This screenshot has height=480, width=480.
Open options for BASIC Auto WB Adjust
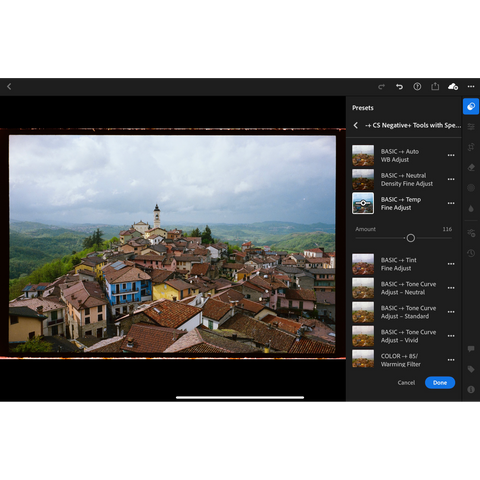[451, 155]
